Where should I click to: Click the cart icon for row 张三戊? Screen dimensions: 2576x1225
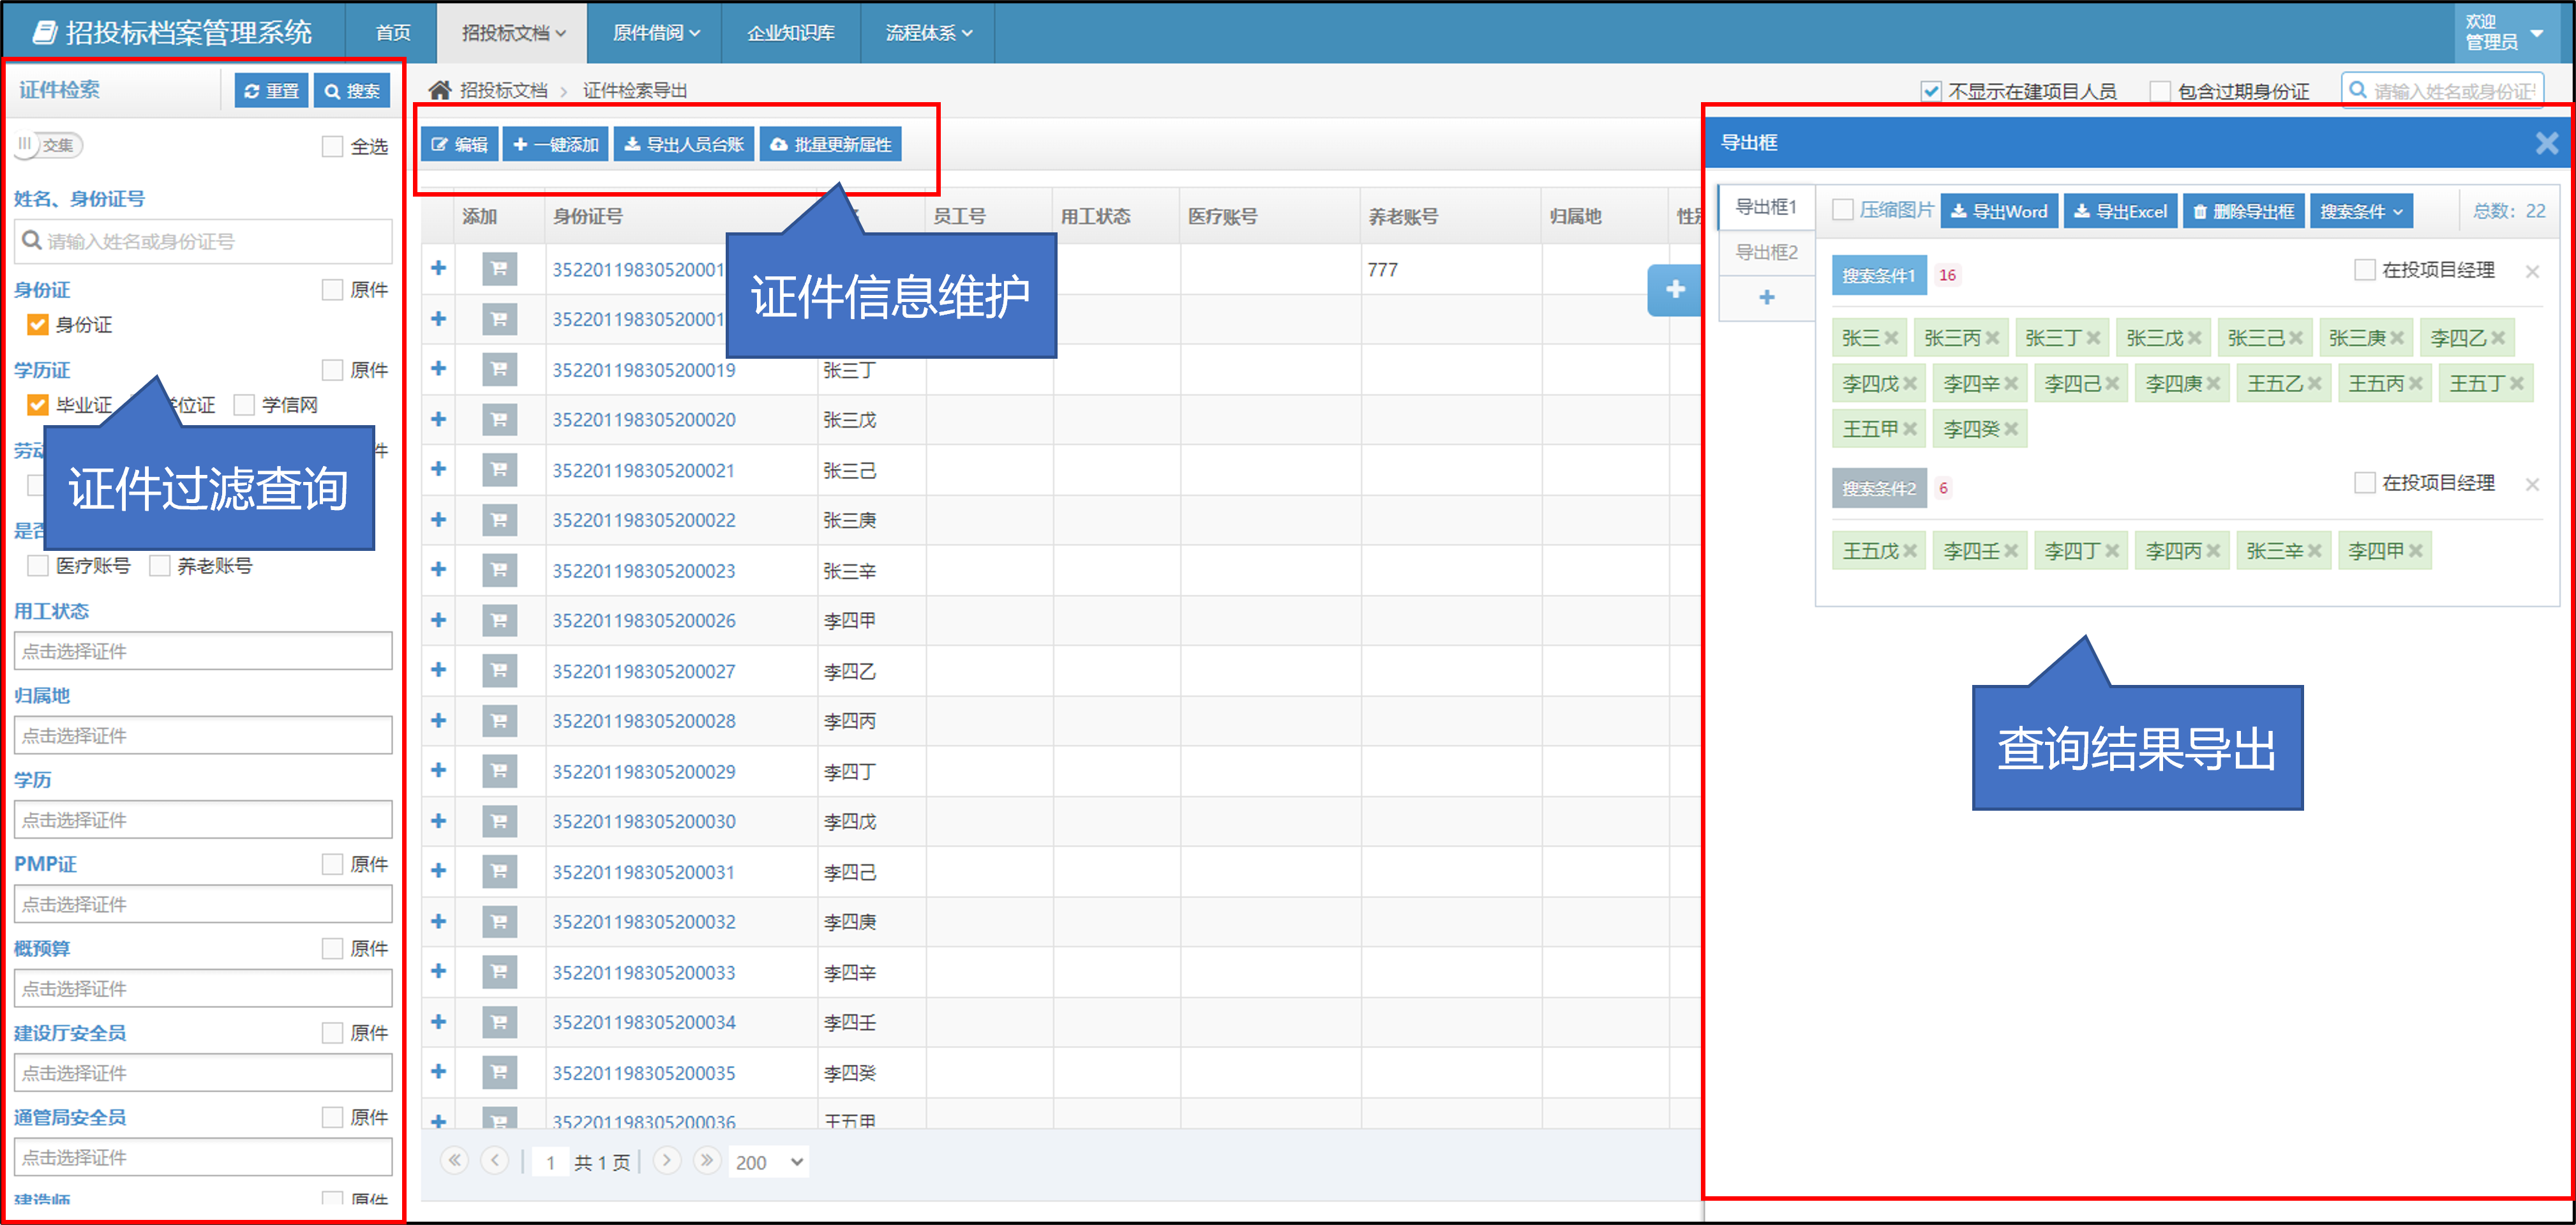pos(499,419)
